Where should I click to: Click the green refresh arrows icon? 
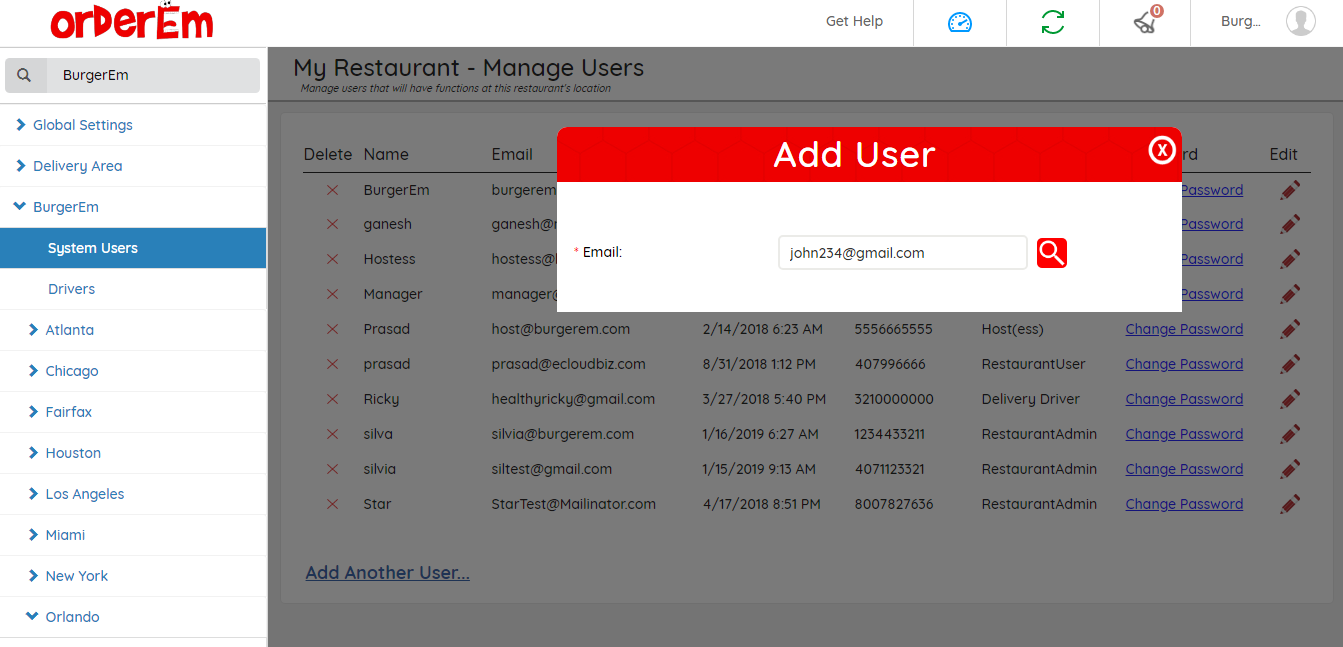tap(1052, 22)
